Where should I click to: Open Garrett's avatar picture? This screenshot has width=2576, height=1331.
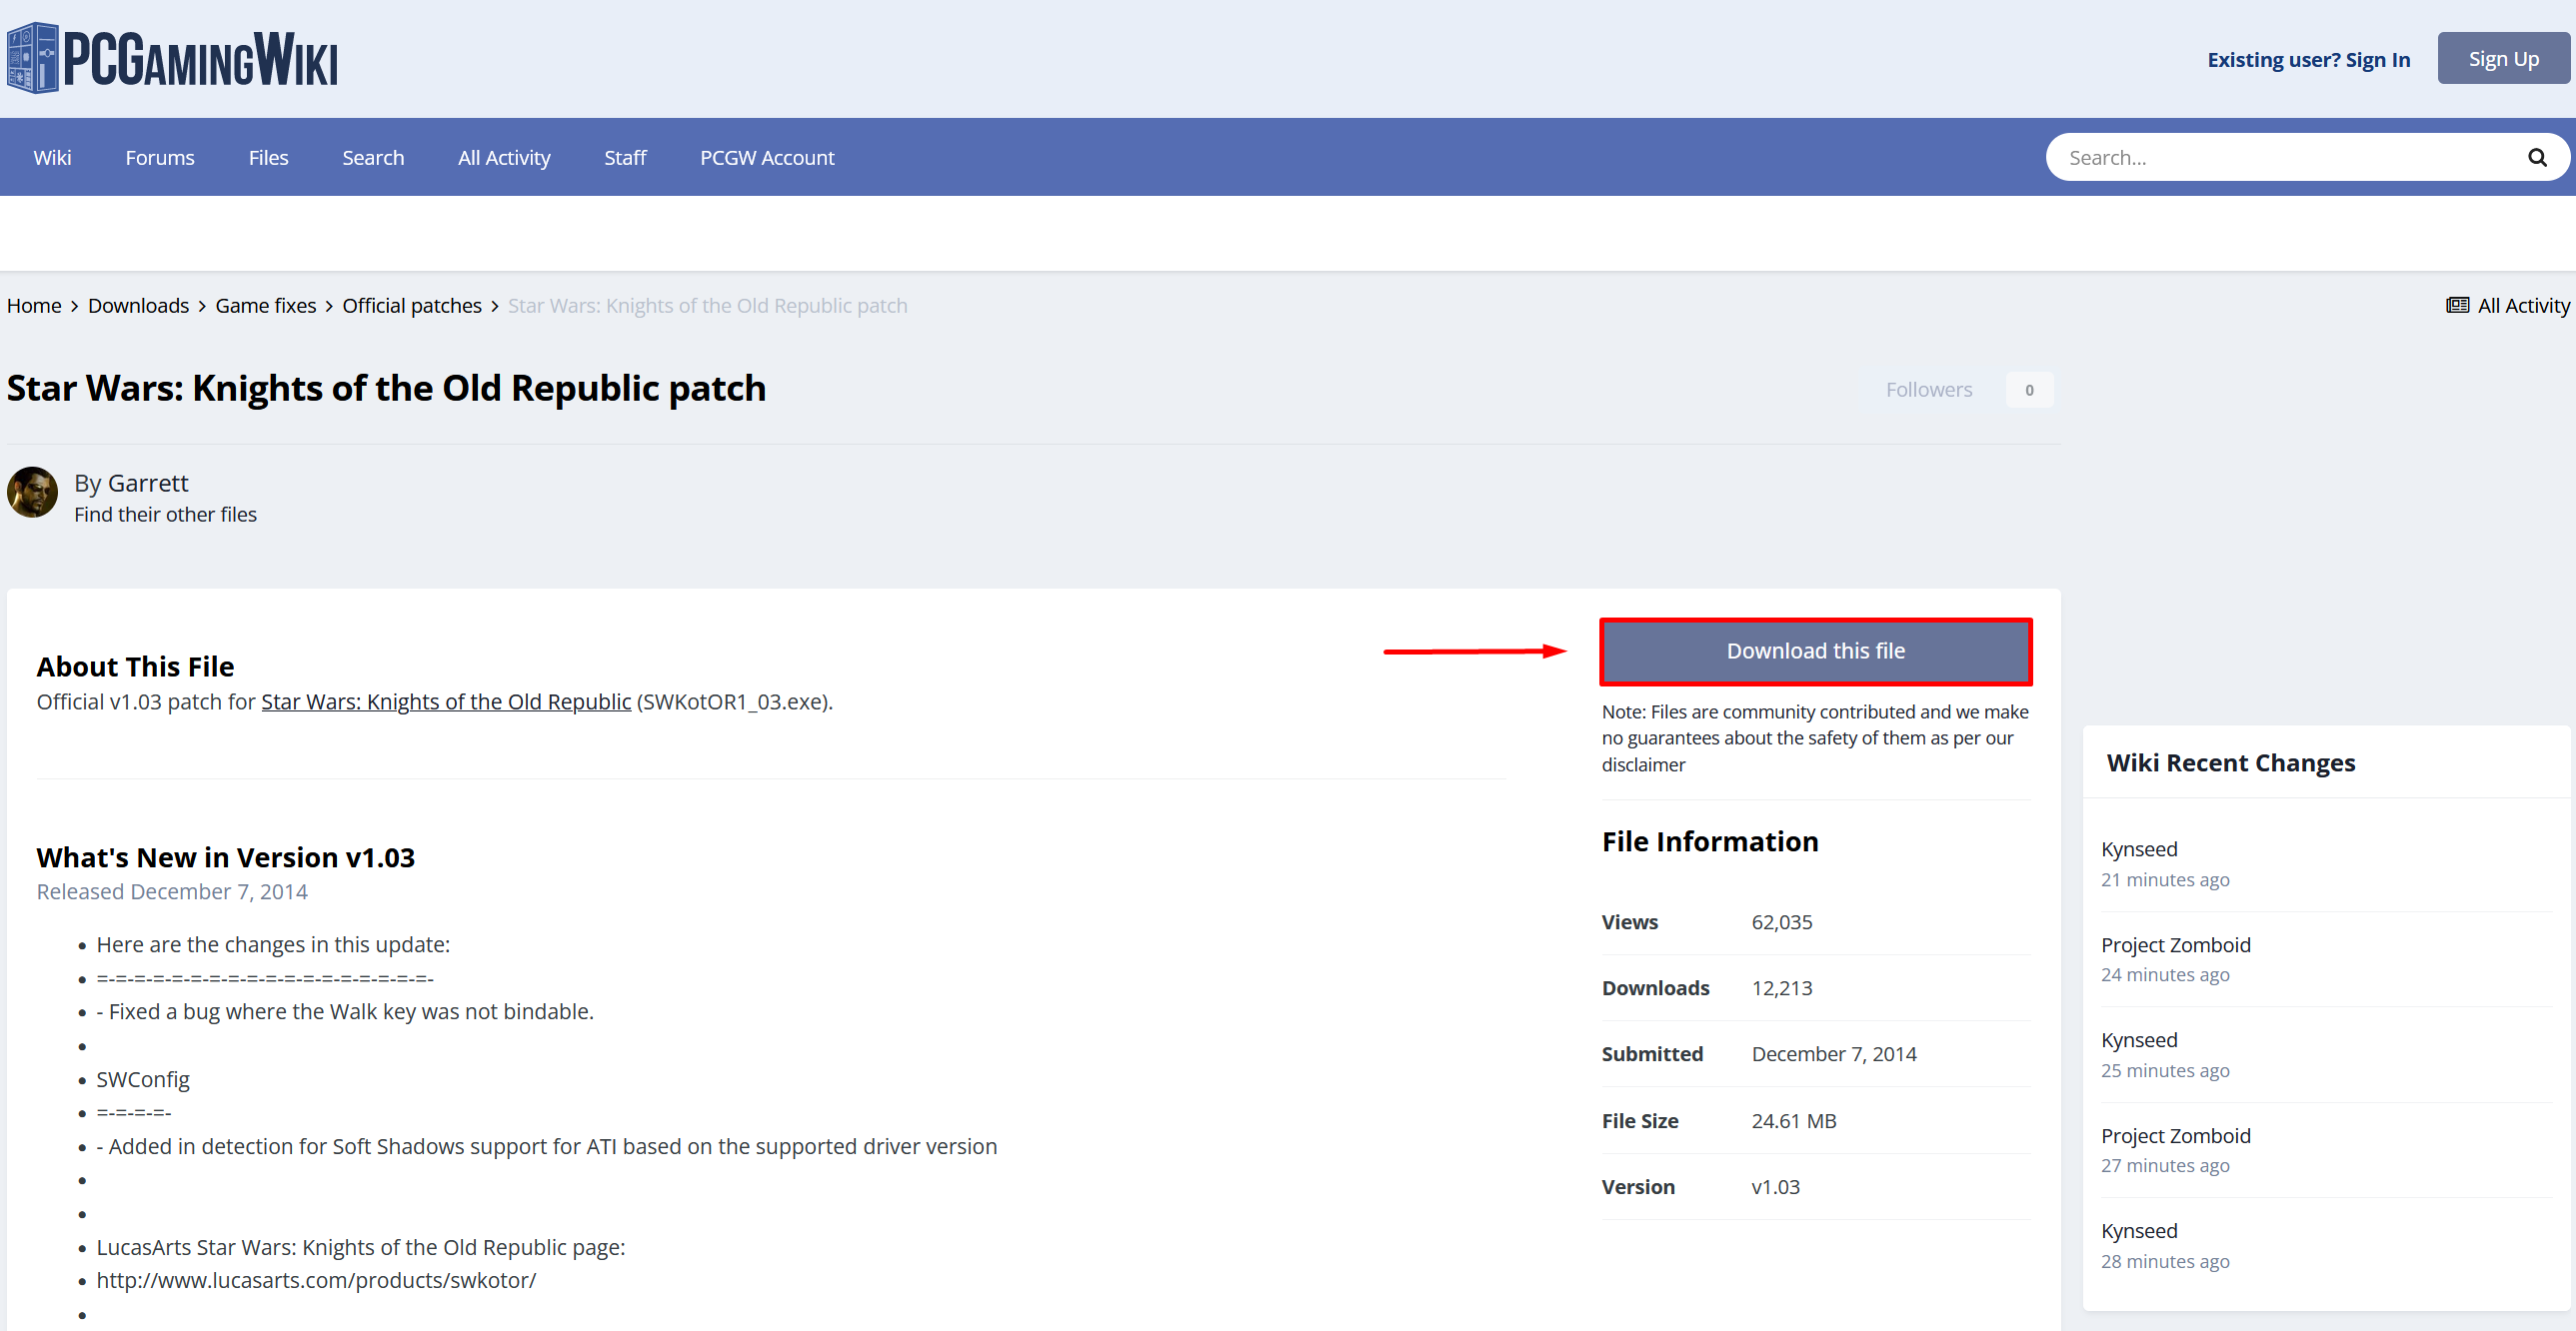tap(33, 492)
